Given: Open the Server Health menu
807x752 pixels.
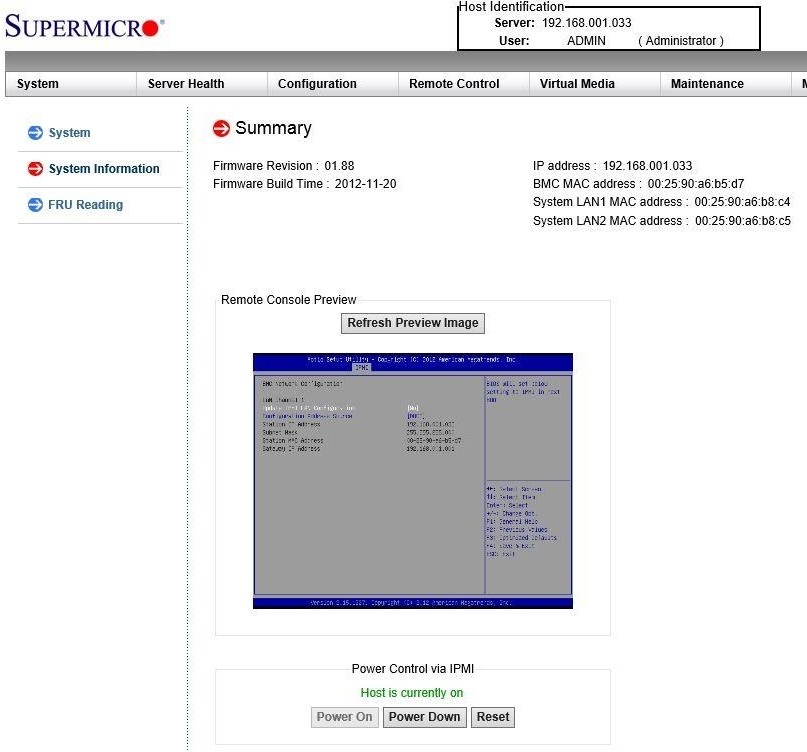Looking at the screenshot, I should point(202,84).
